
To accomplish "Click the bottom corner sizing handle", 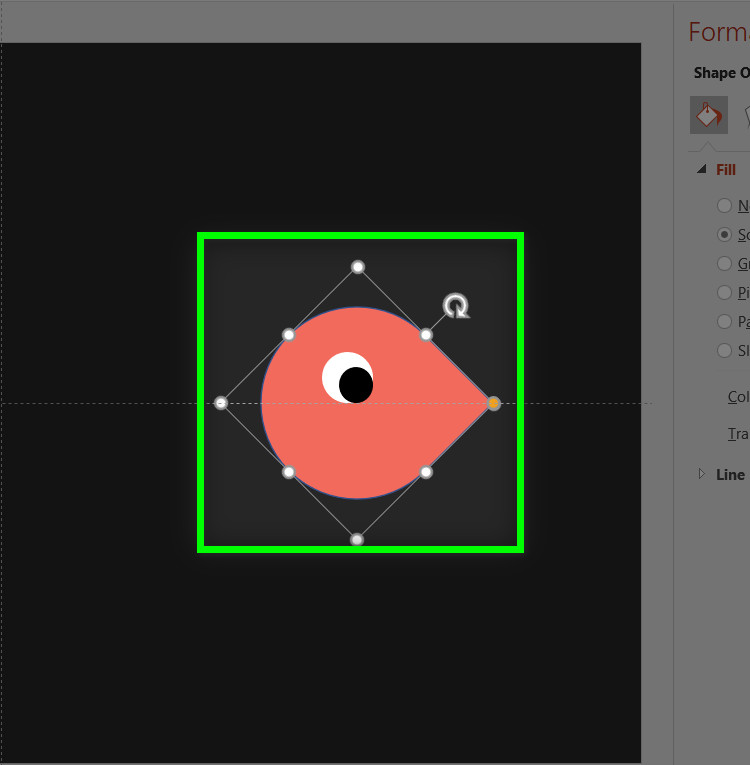I will (357, 540).
